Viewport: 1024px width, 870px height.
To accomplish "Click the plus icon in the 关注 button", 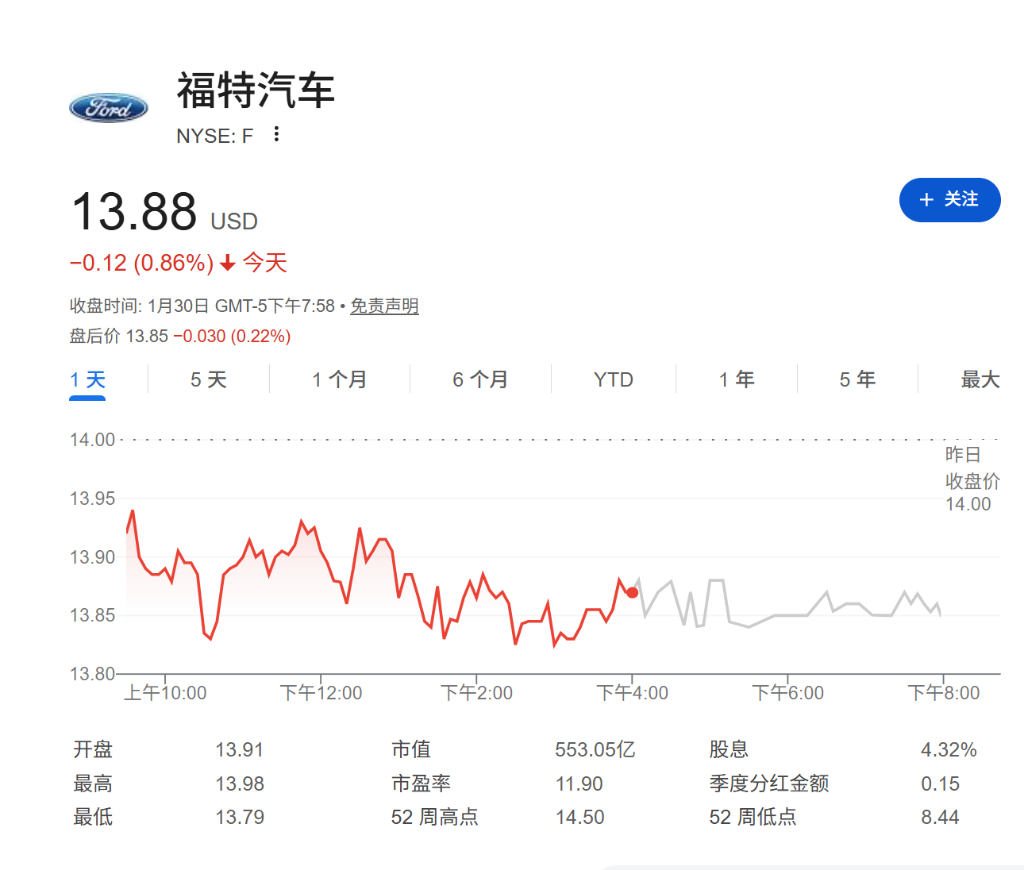I will [x=925, y=200].
